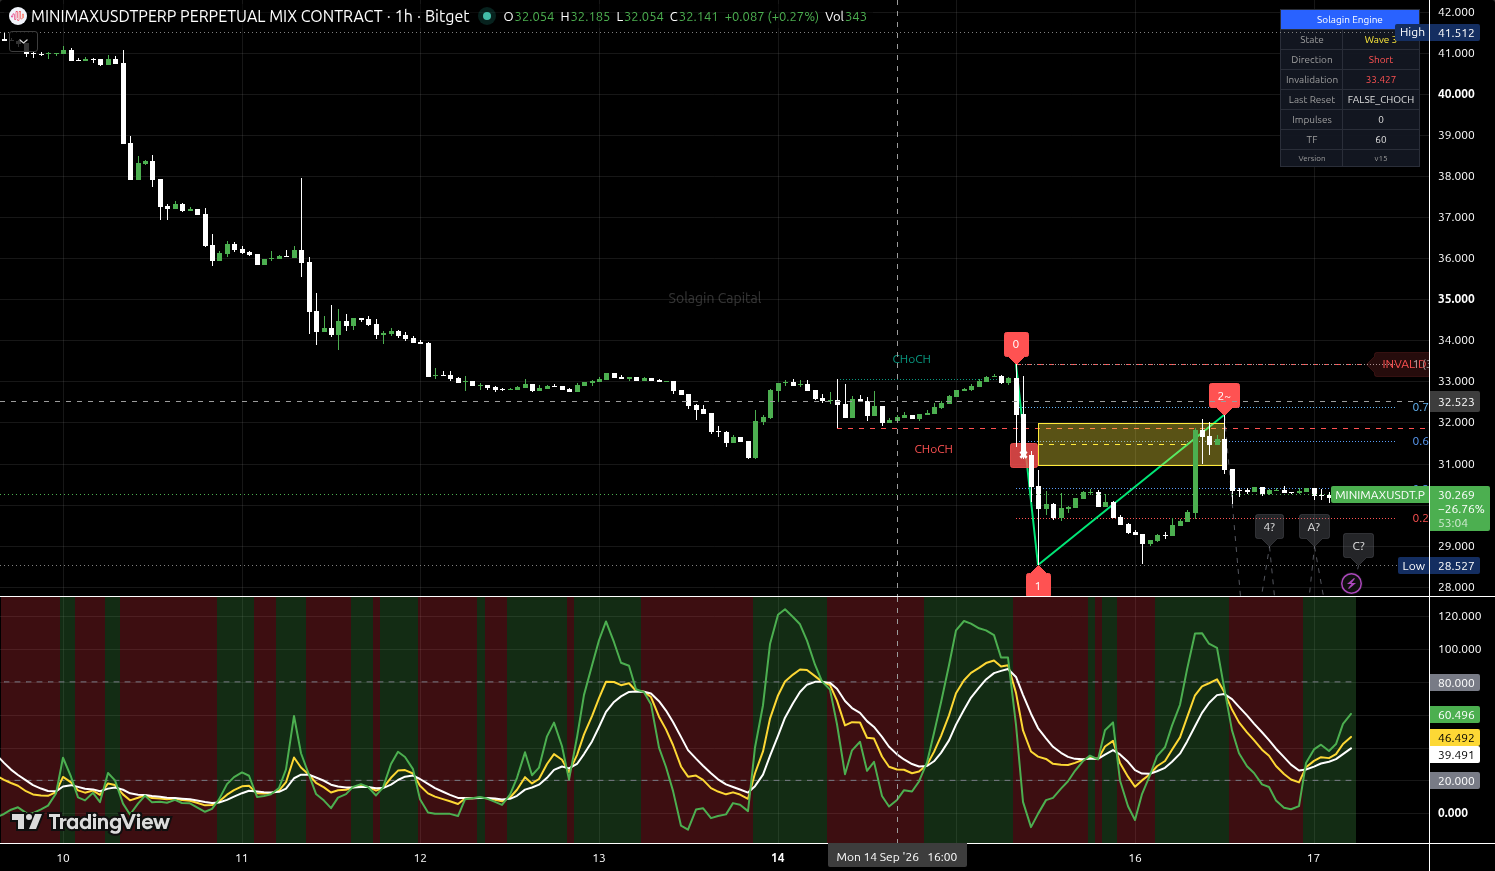Click the date 14 on time axis
Image resolution: width=1495 pixels, height=871 pixels.
tap(778, 857)
